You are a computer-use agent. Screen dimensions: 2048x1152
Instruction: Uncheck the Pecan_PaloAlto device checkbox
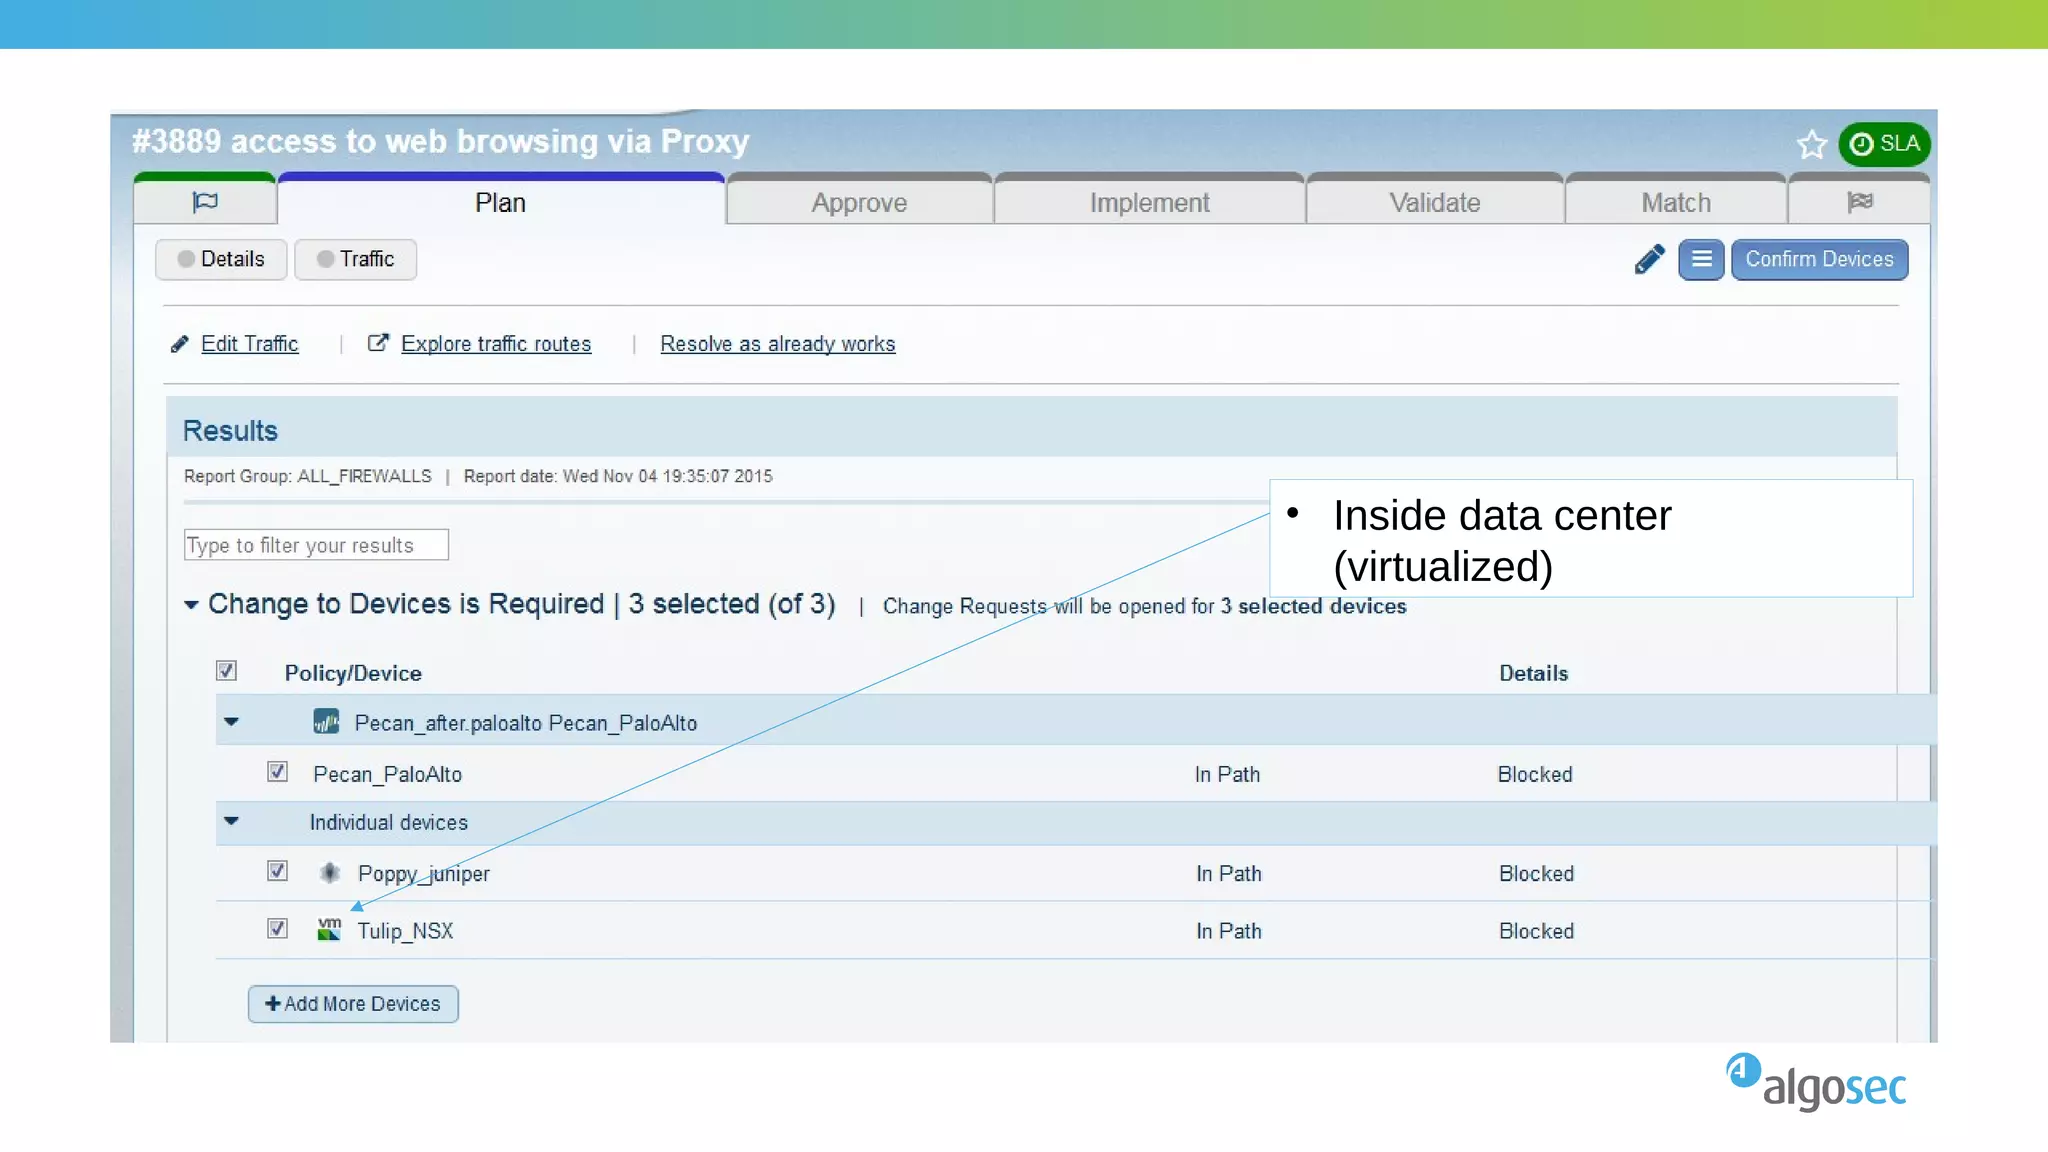pyautogui.click(x=277, y=772)
